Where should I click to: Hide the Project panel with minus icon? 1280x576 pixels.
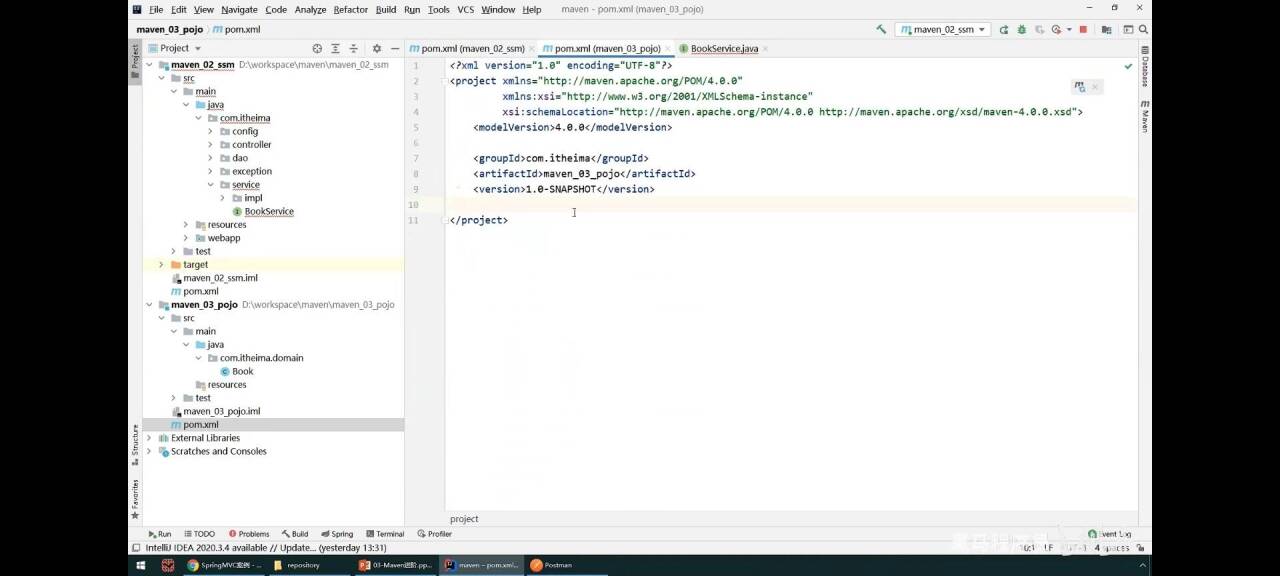(396, 48)
